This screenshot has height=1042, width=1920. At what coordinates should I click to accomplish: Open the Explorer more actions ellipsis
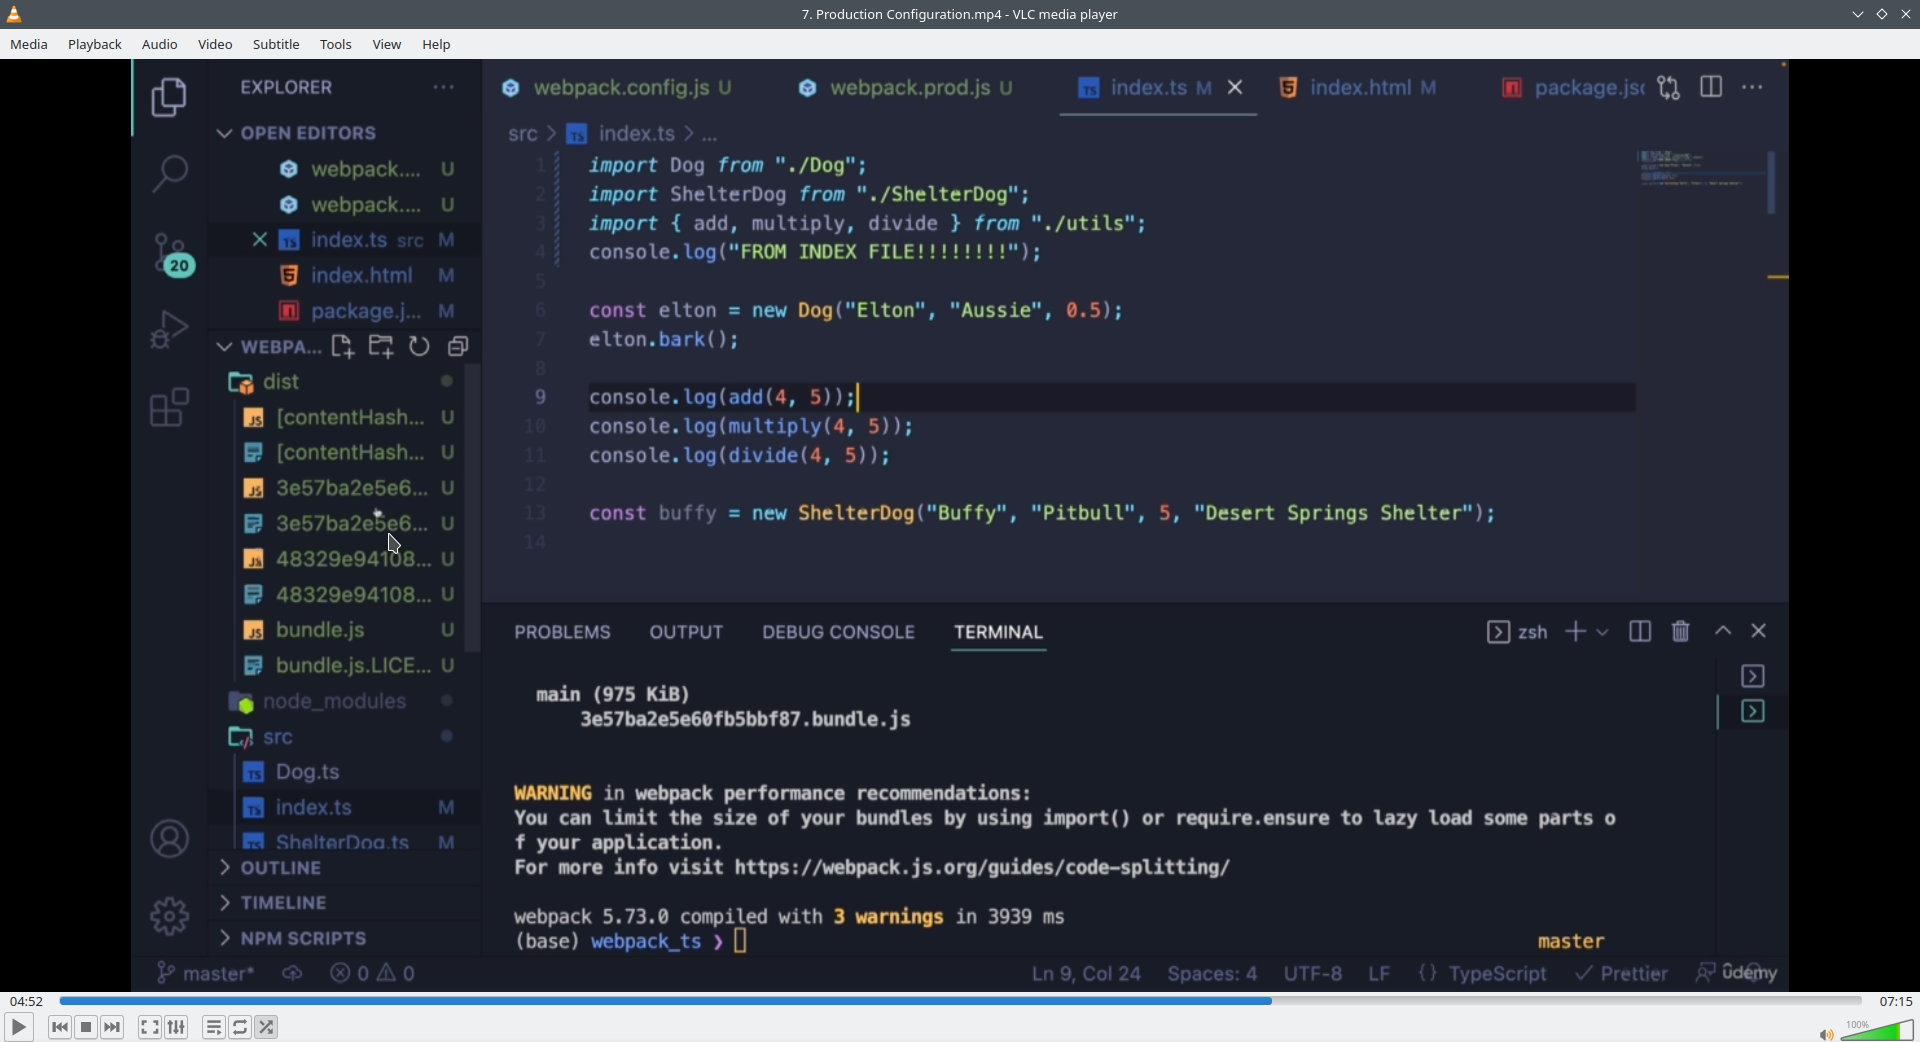click(444, 88)
